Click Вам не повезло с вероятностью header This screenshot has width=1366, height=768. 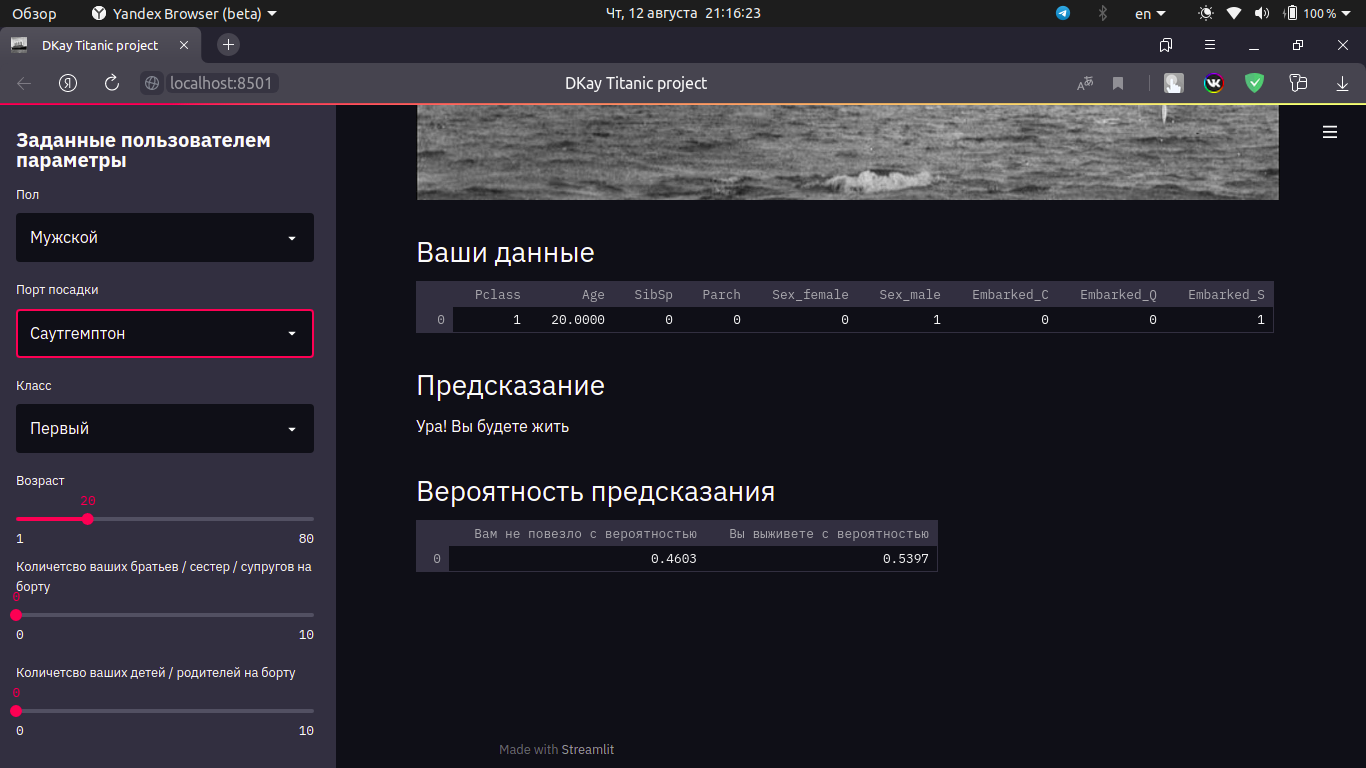click(585, 534)
